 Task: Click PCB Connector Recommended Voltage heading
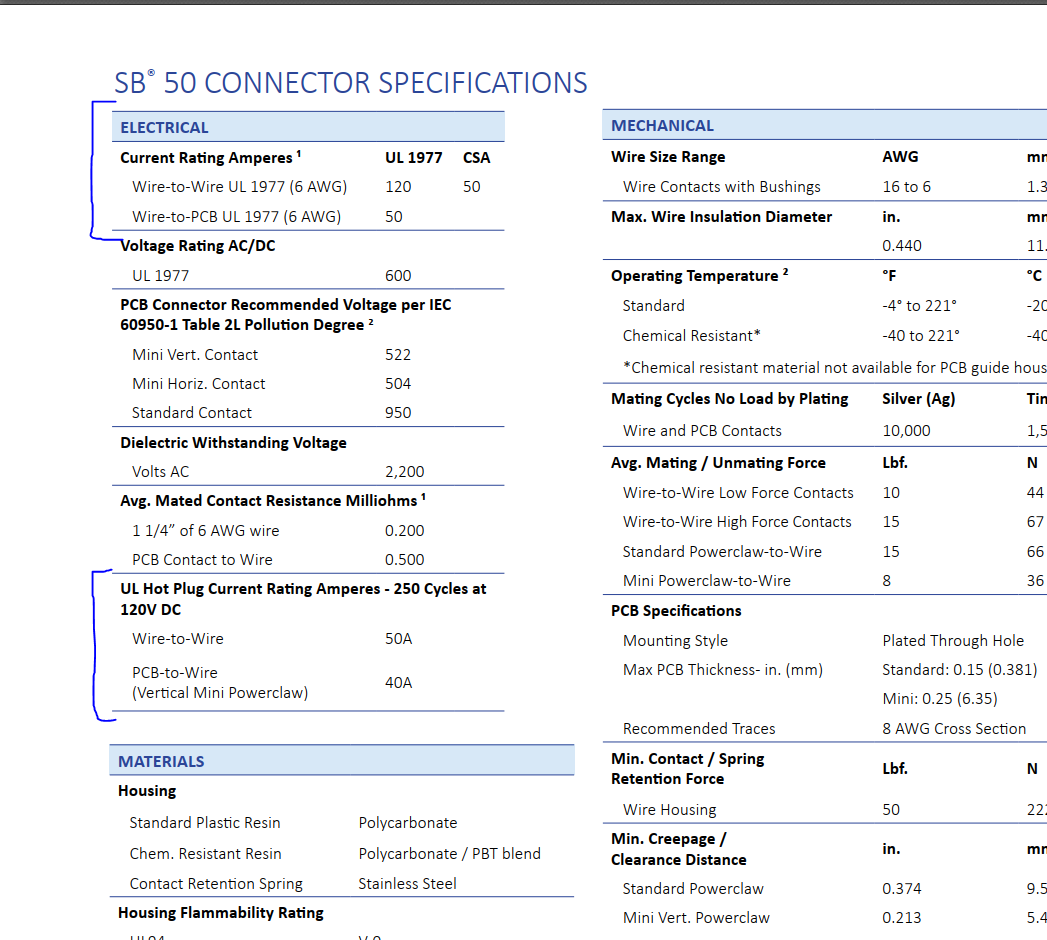[286, 314]
